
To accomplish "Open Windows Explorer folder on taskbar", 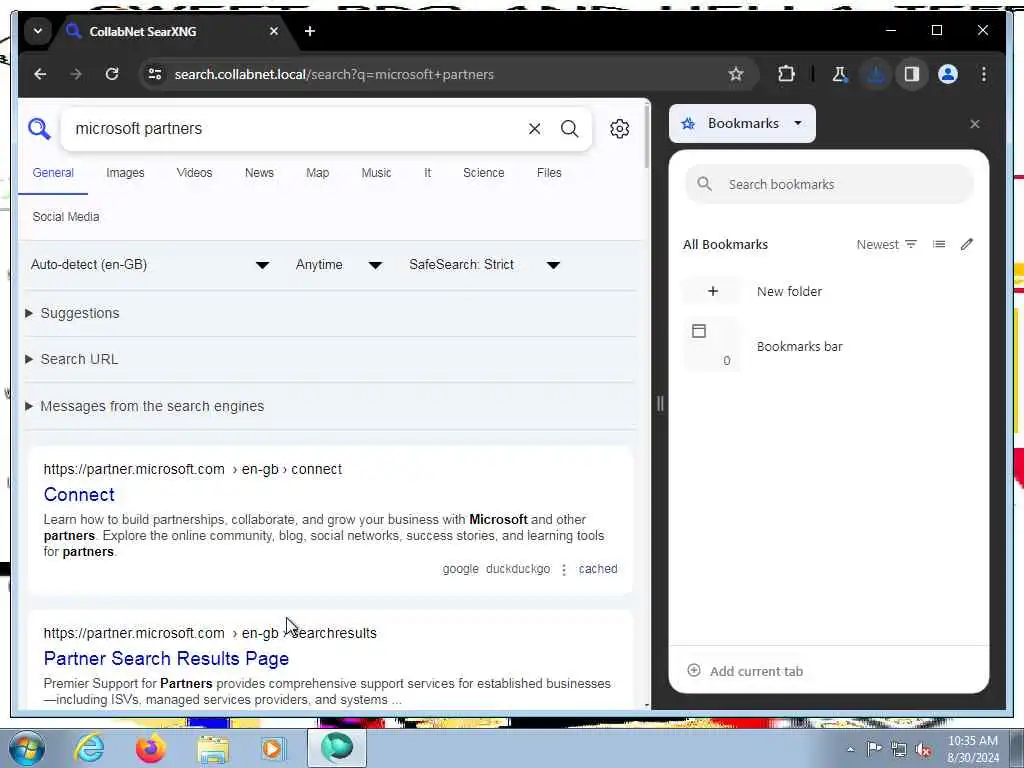I will [213, 748].
